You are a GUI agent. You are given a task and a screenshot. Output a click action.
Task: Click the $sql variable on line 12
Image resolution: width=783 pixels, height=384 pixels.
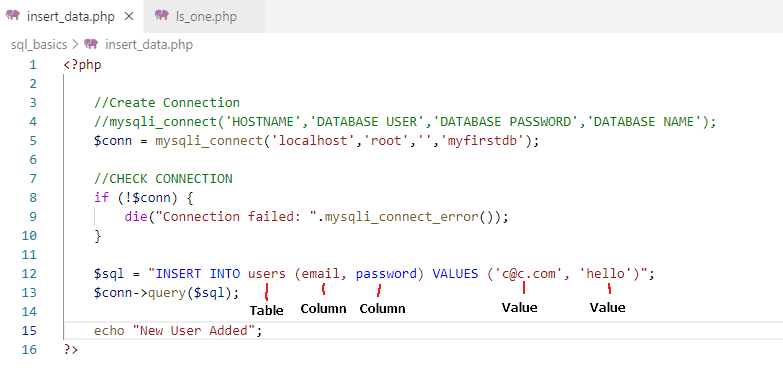click(109, 274)
